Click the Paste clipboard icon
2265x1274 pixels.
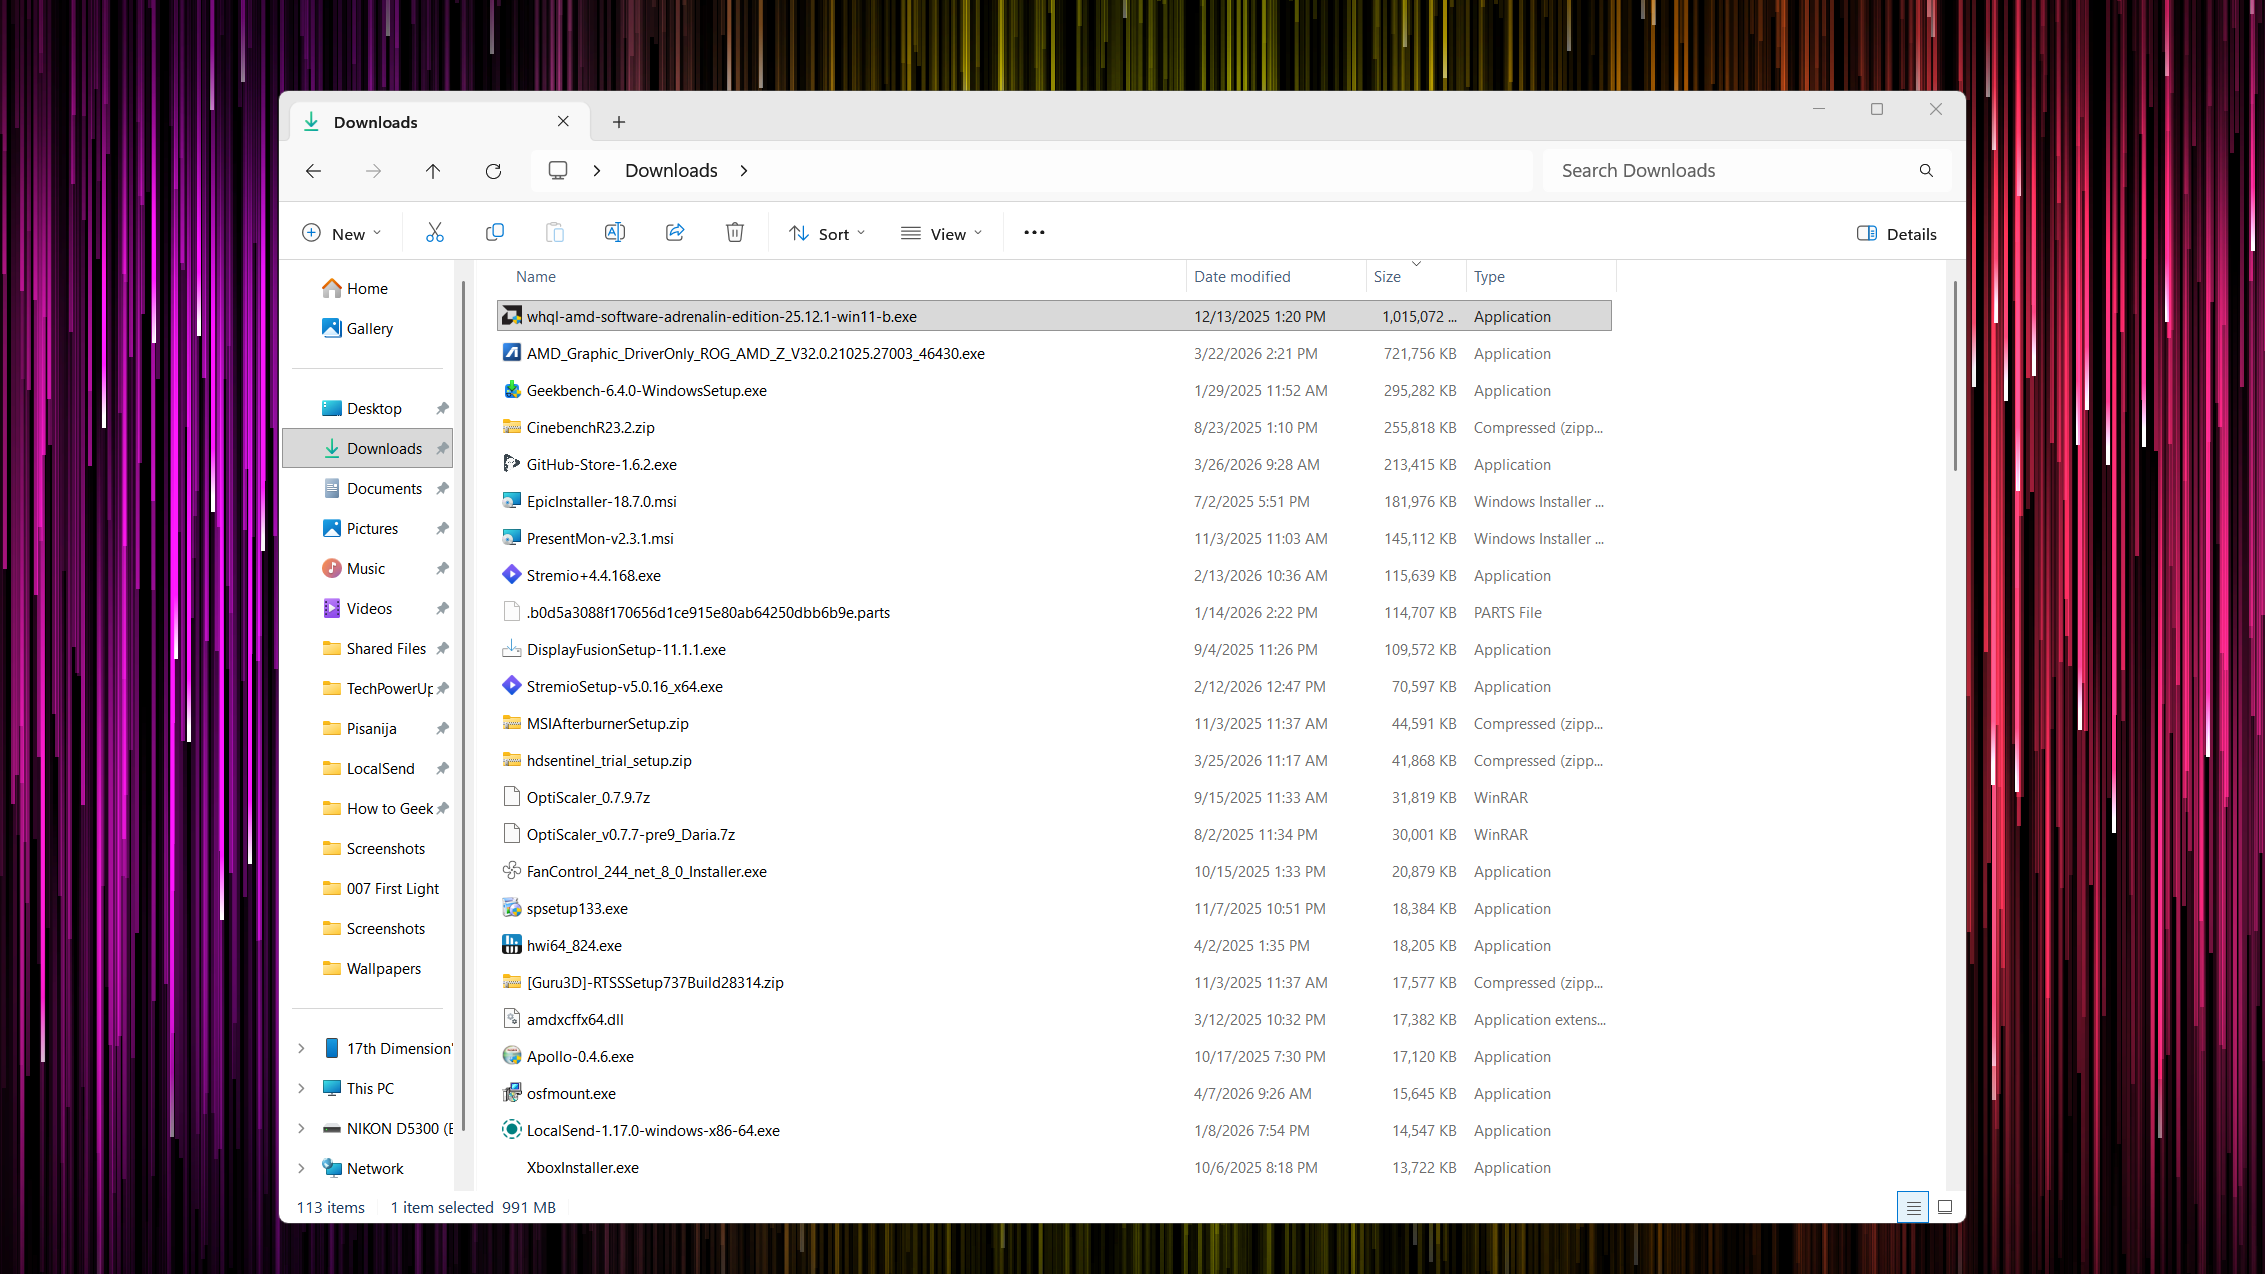[554, 233]
